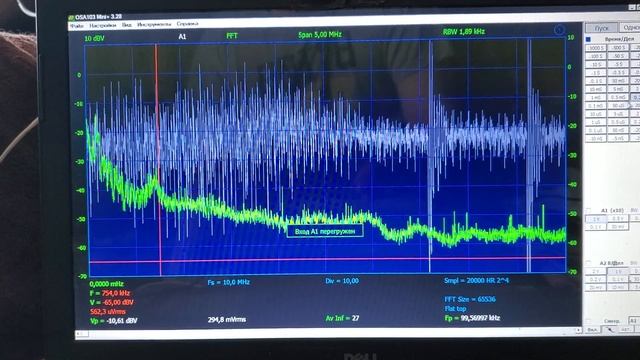This screenshot has width=640, height=360.
Task: Click the Fp = 99,56997 kHz readout
Action: pos(472,318)
